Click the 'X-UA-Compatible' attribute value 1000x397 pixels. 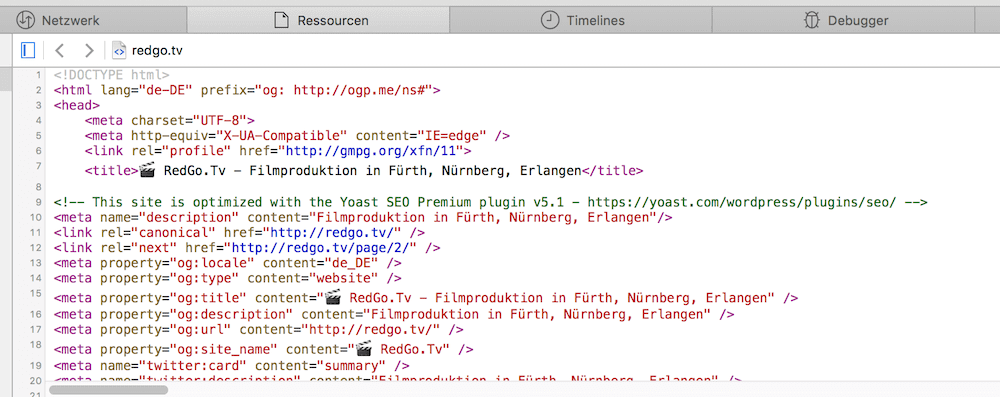(281, 136)
